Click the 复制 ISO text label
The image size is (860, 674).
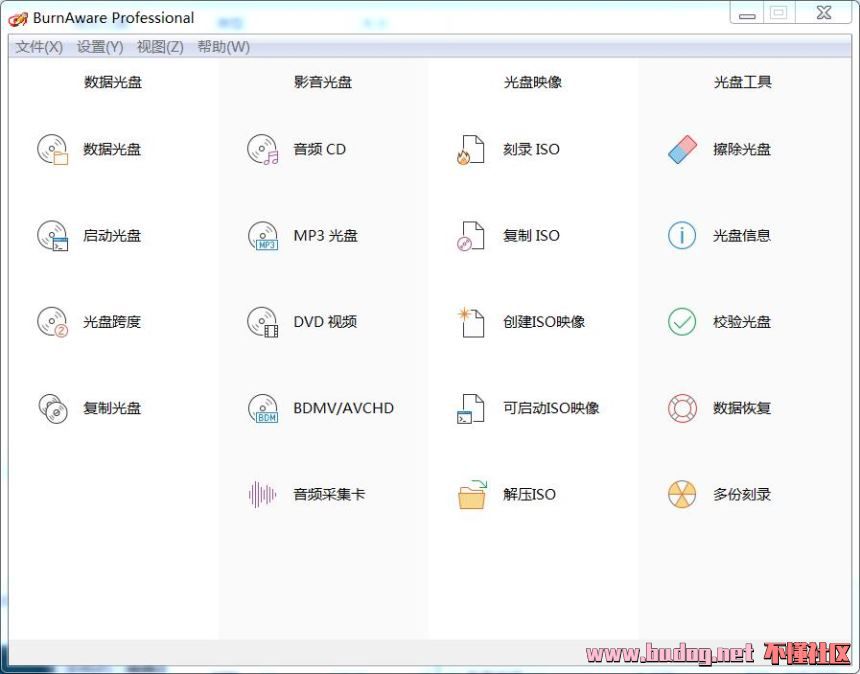coord(531,236)
